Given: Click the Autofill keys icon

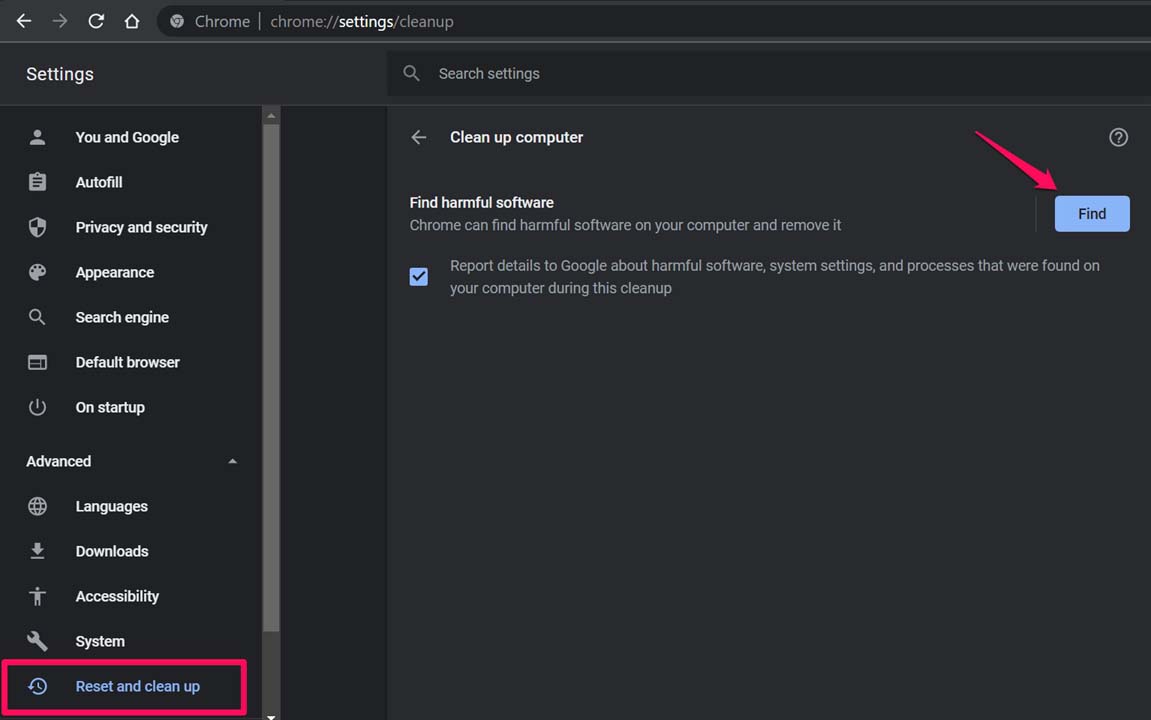Looking at the screenshot, I should [x=37, y=182].
